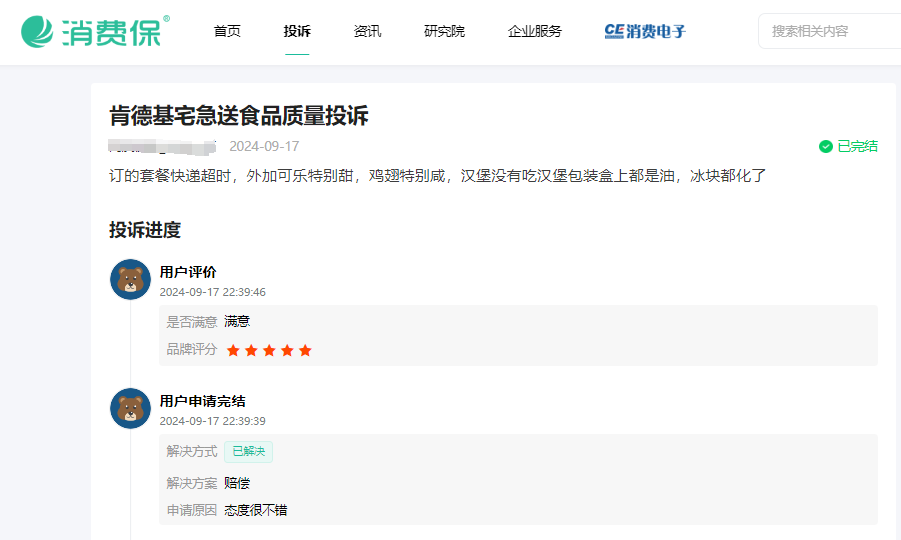Go to the 资讯 section
The width and height of the screenshot is (901, 540).
point(367,31)
